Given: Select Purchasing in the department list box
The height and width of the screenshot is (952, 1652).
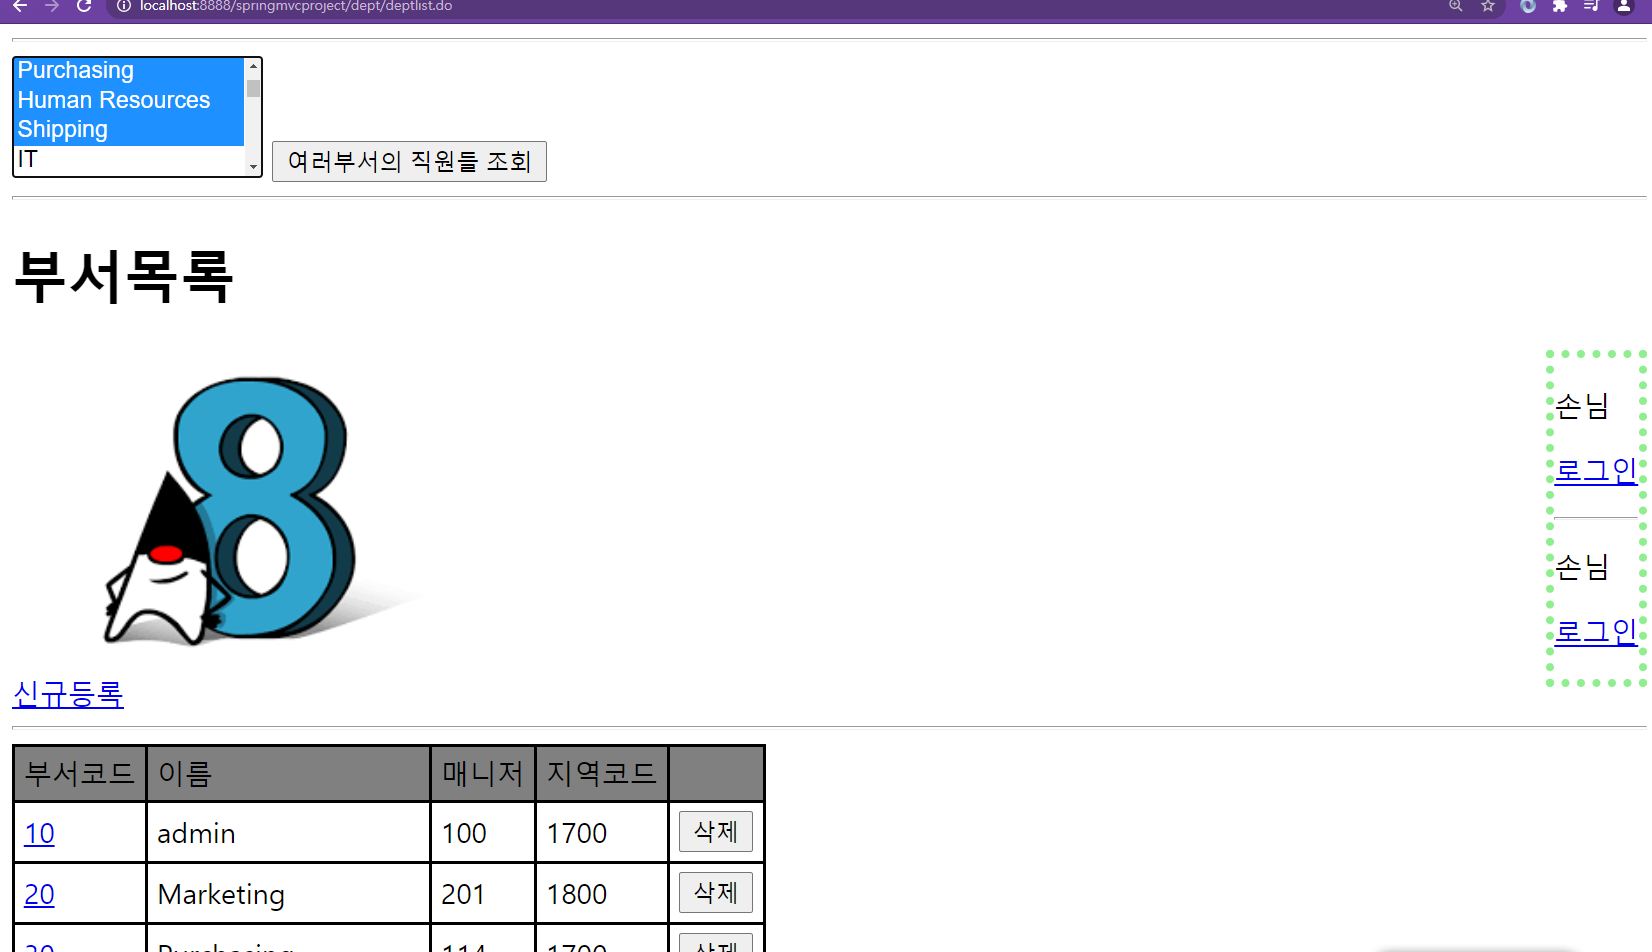Looking at the screenshot, I should [129, 71].
